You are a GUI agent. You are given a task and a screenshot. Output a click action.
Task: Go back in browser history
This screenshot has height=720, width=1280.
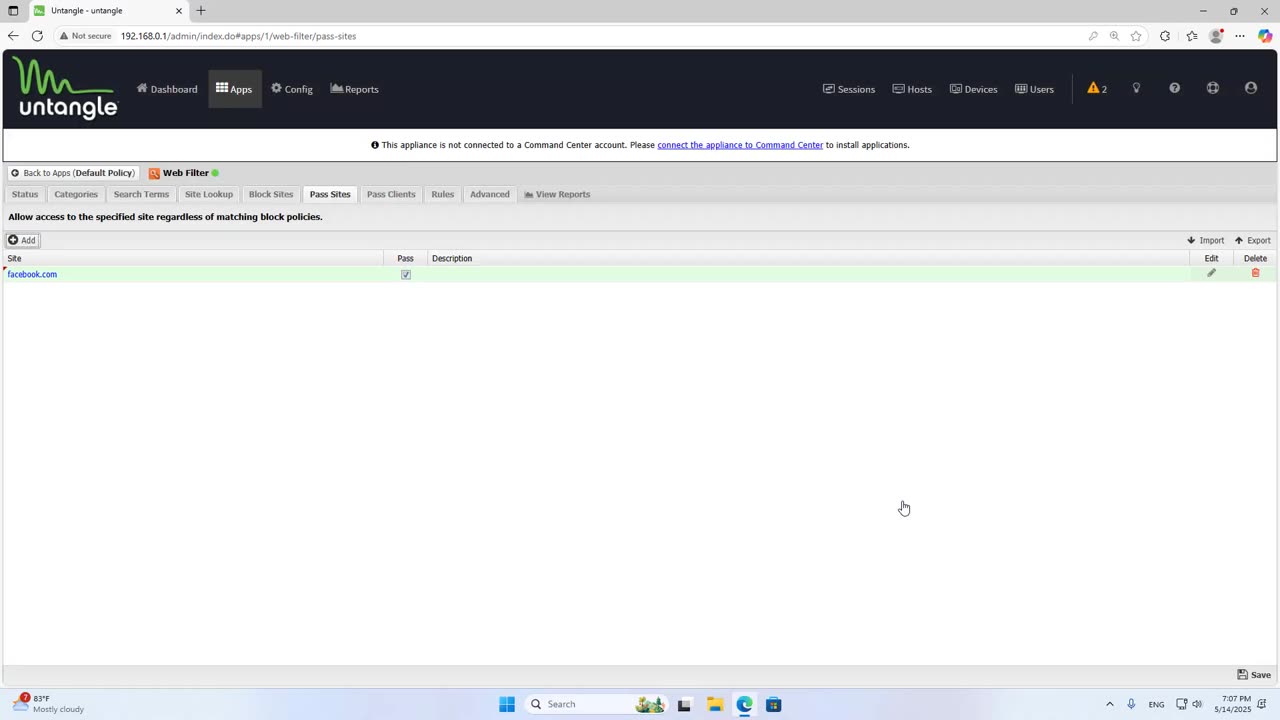[x=13, y=36]
